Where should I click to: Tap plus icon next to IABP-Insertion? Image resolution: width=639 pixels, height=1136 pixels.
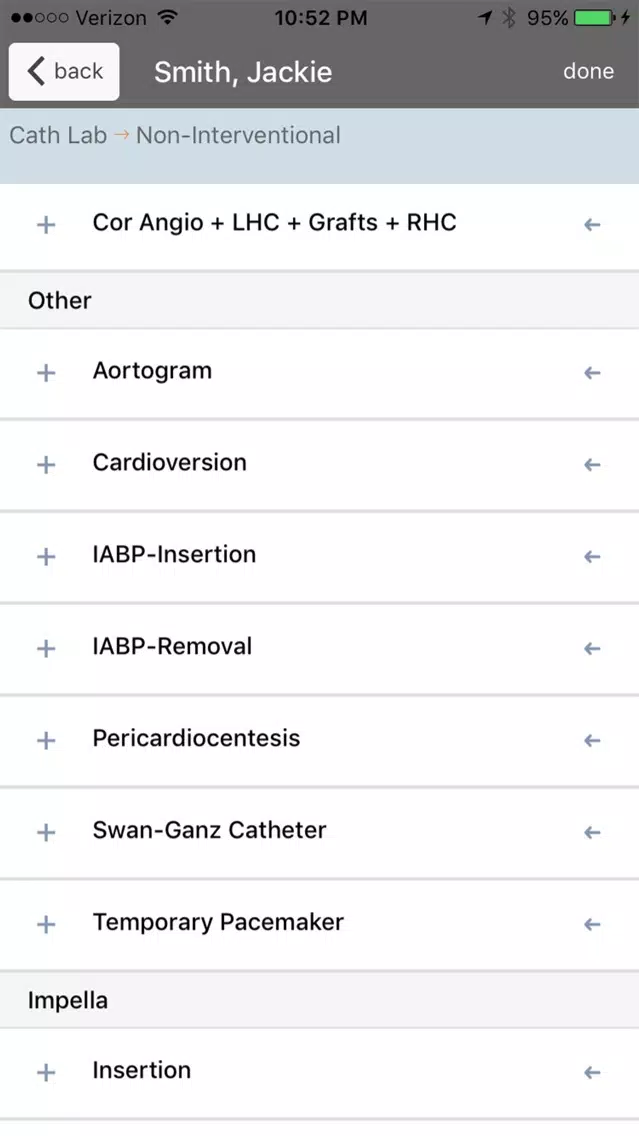tap(46, 556)
